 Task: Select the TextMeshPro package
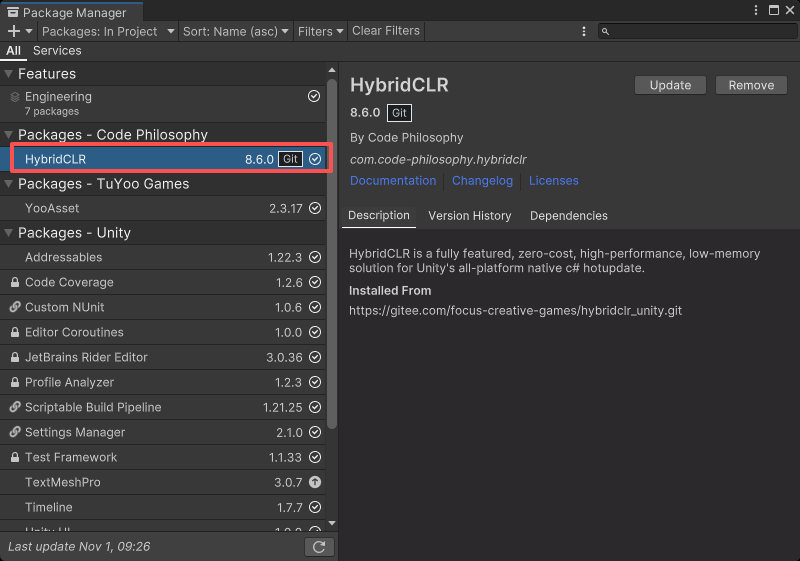(x=163, y=482)
